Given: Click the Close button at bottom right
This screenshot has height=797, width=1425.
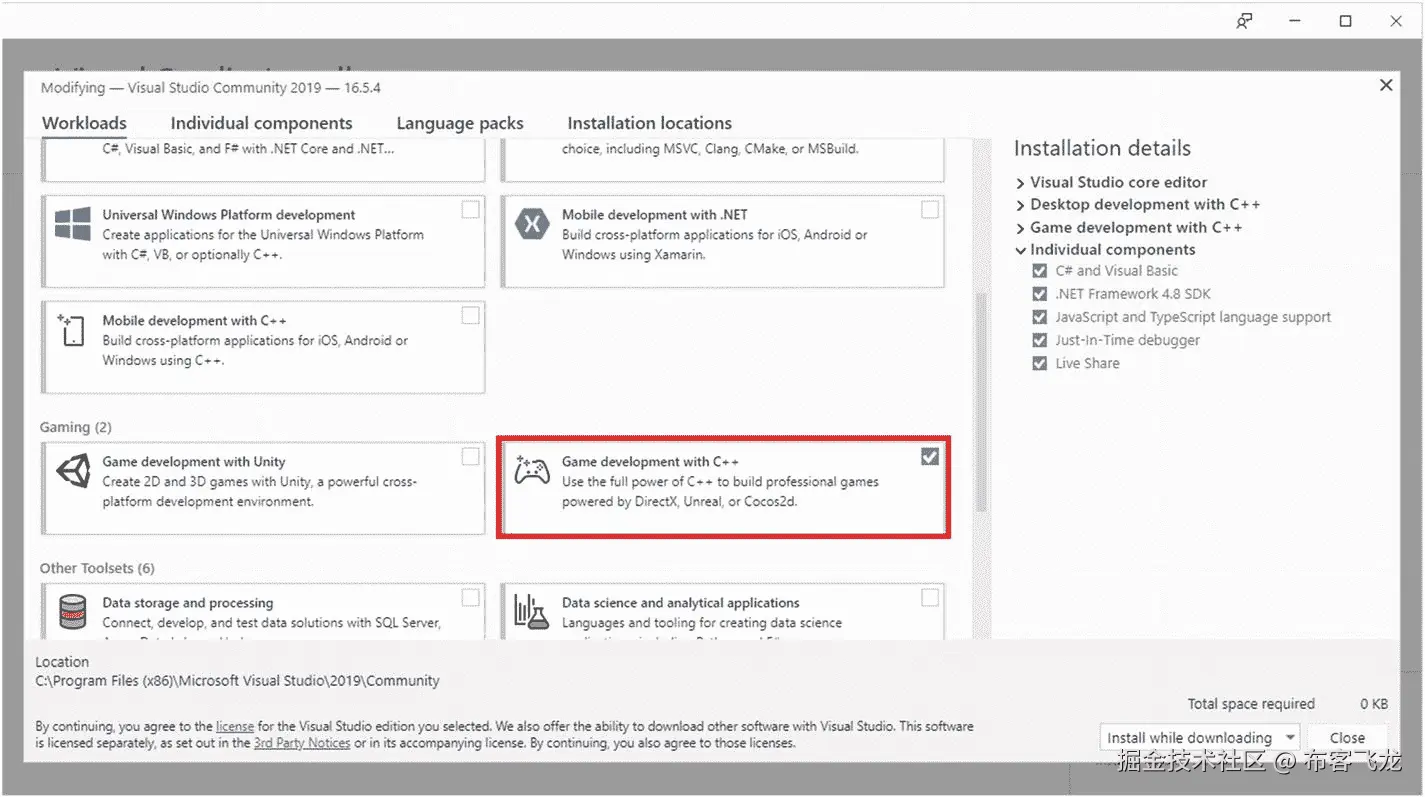Looking at the screenshot, I should 1347,738.
